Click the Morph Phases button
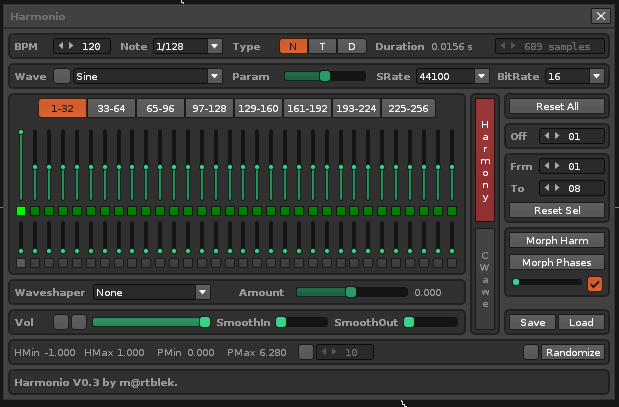The image size is (619, 407). [x=557, y=262]
